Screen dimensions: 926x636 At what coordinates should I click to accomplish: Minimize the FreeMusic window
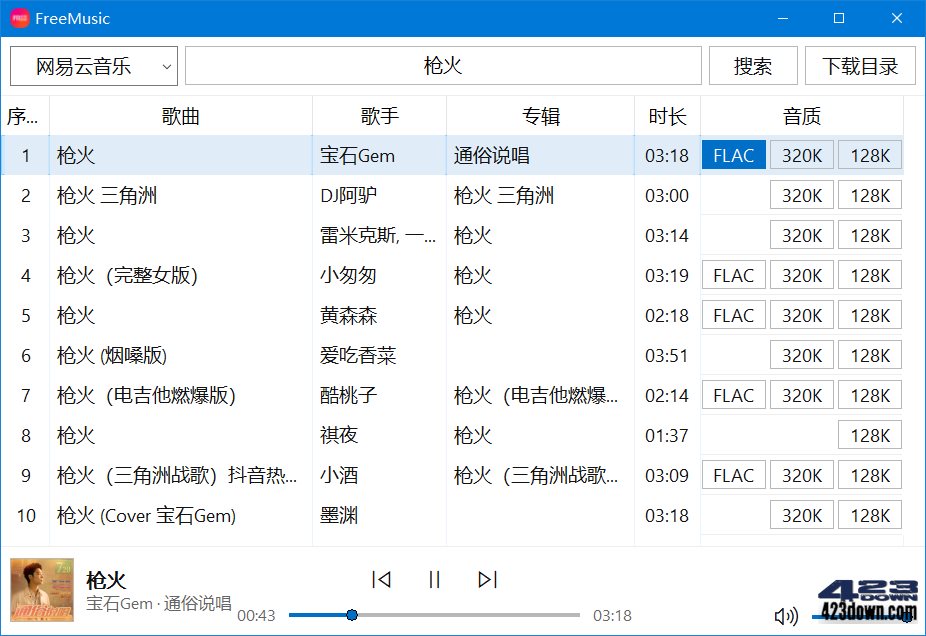[783, 18]
